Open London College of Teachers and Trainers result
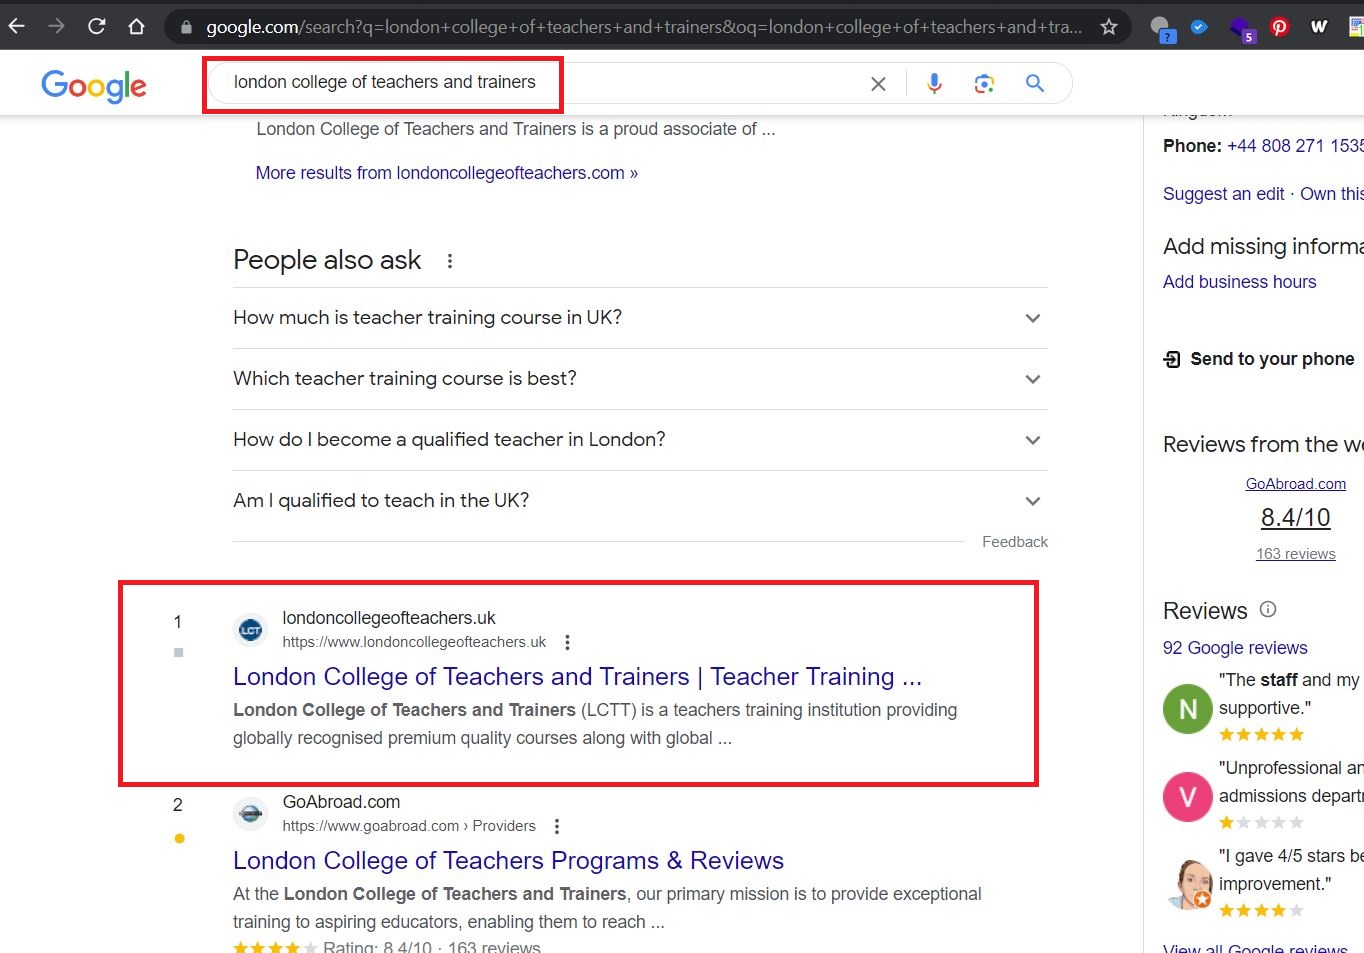Screen dimensions: 1364x953 point(577,677)
